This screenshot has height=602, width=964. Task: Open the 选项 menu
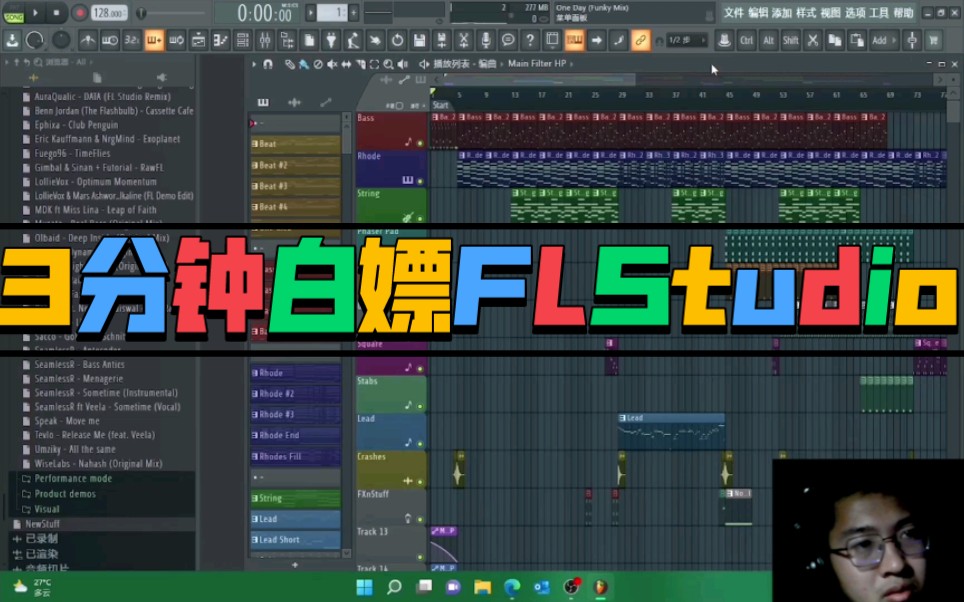coord(857,12)
